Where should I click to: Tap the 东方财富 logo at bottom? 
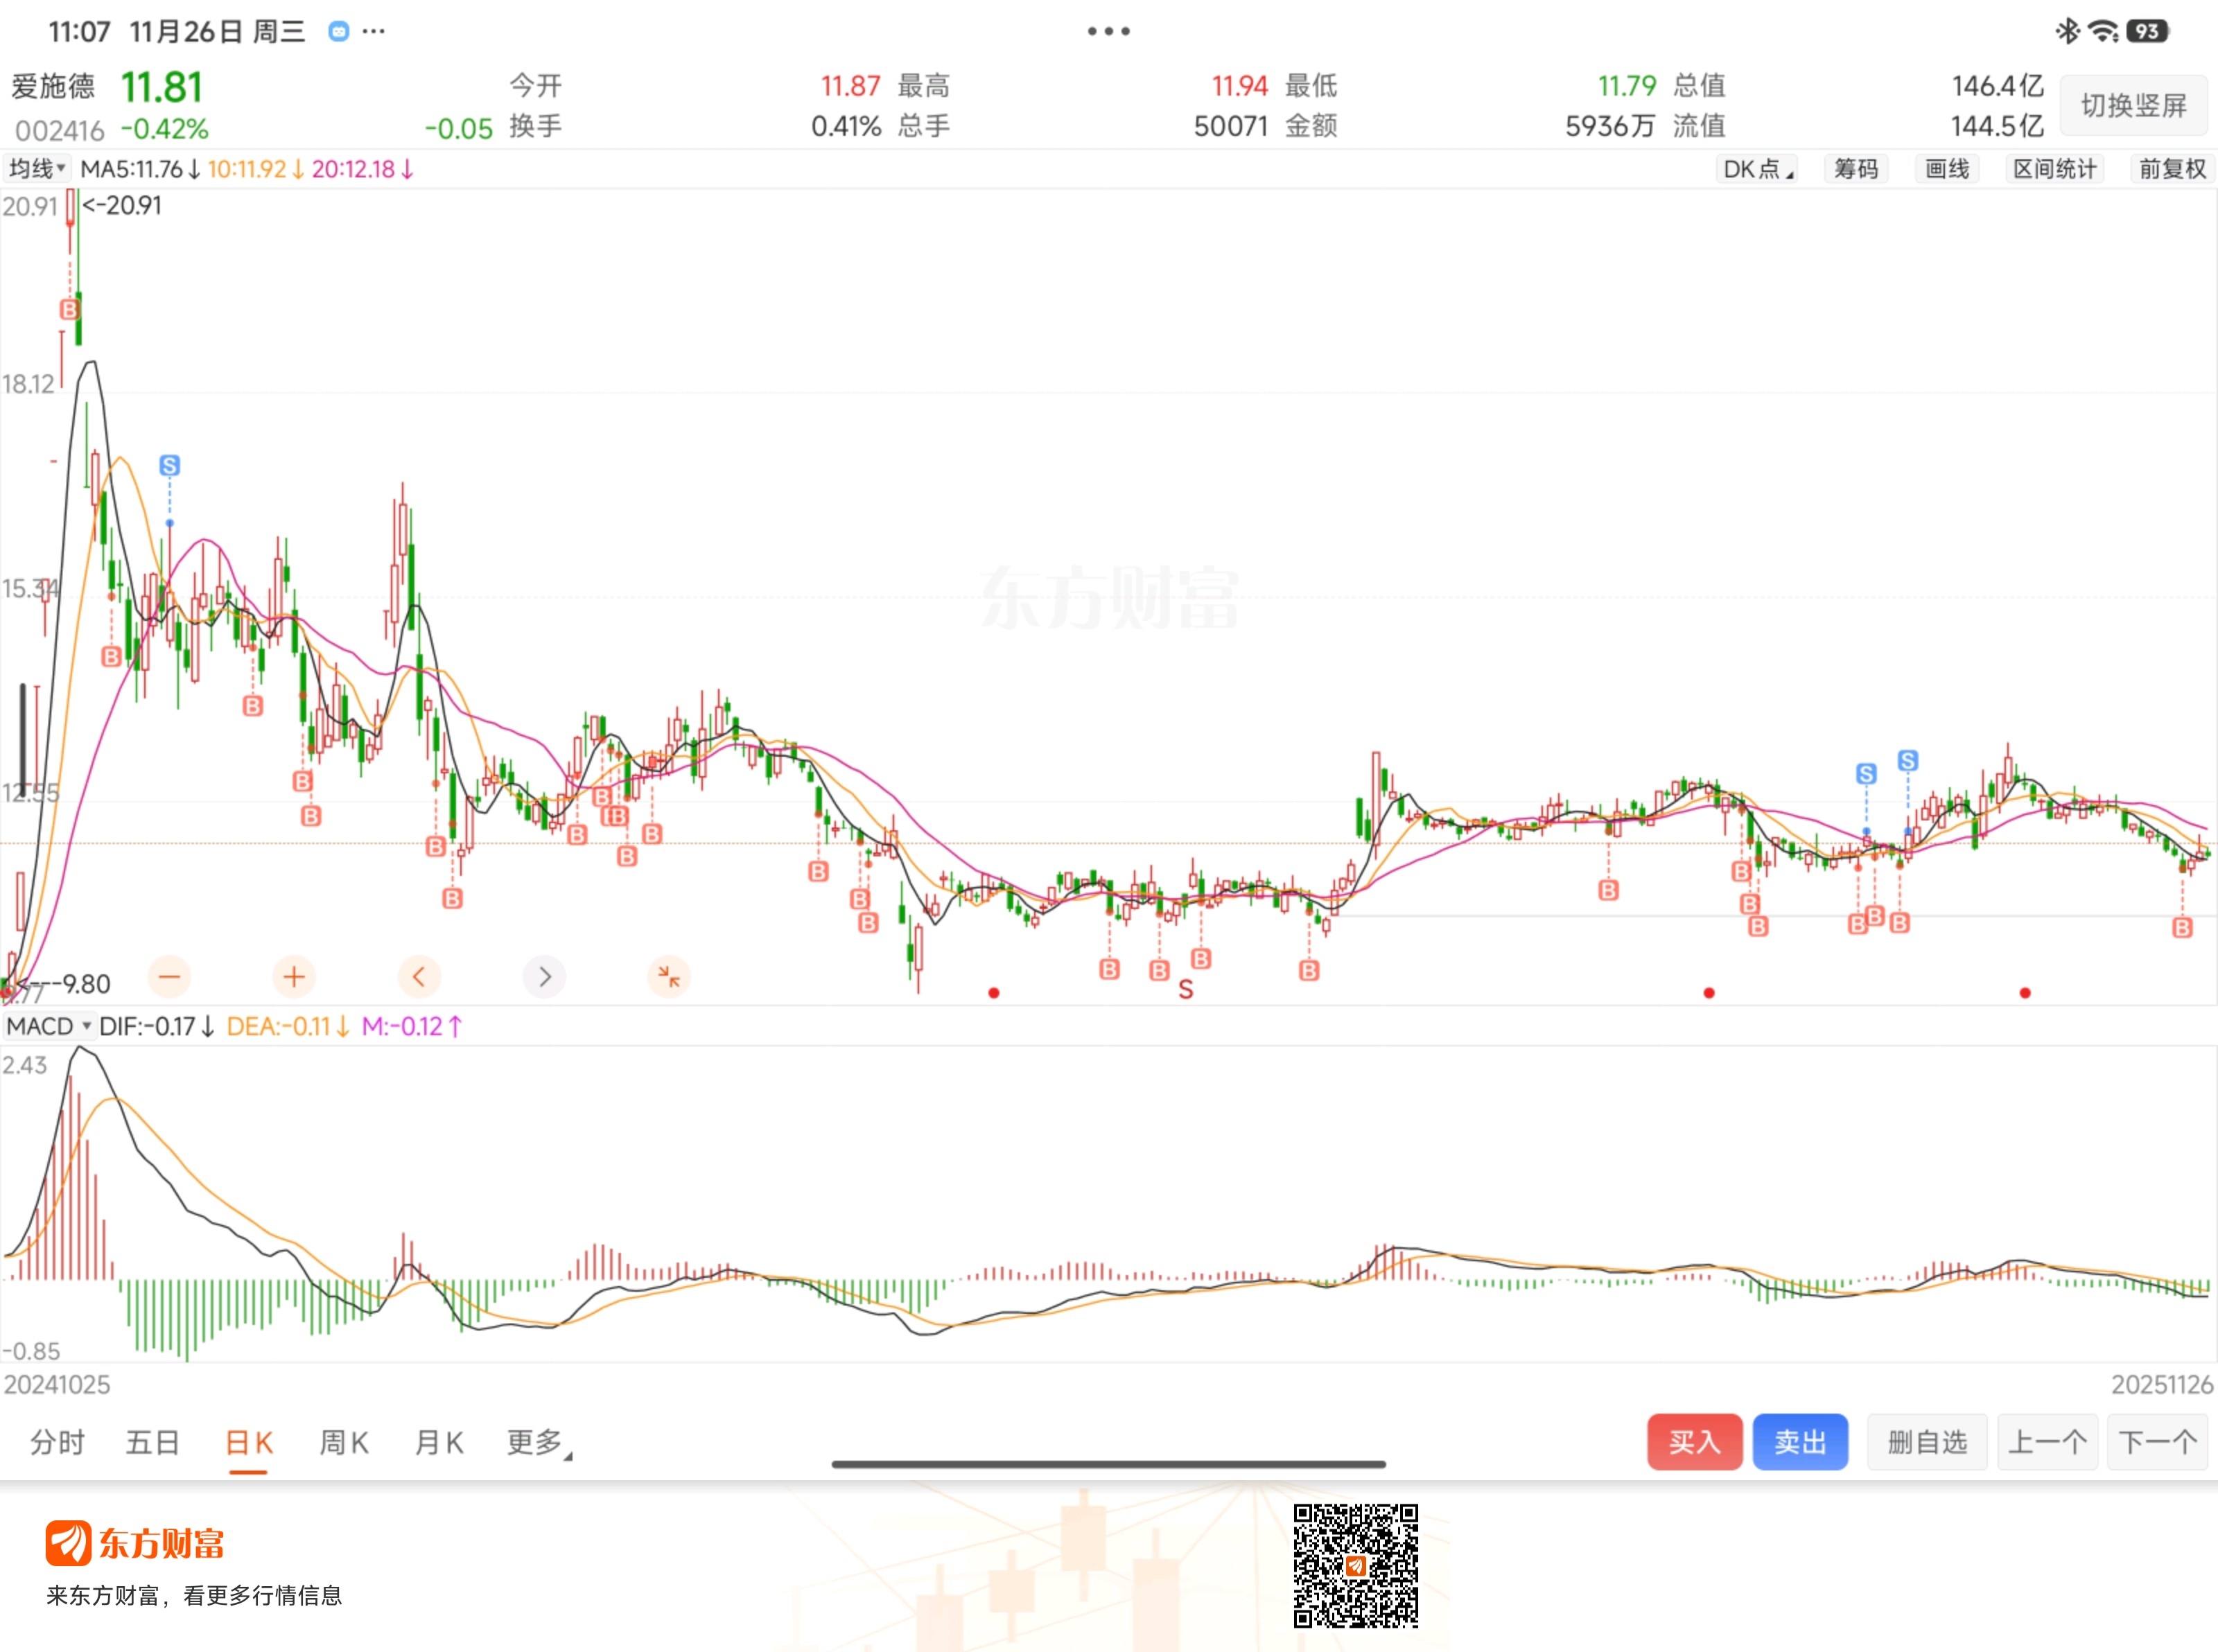click(134, 1543)
